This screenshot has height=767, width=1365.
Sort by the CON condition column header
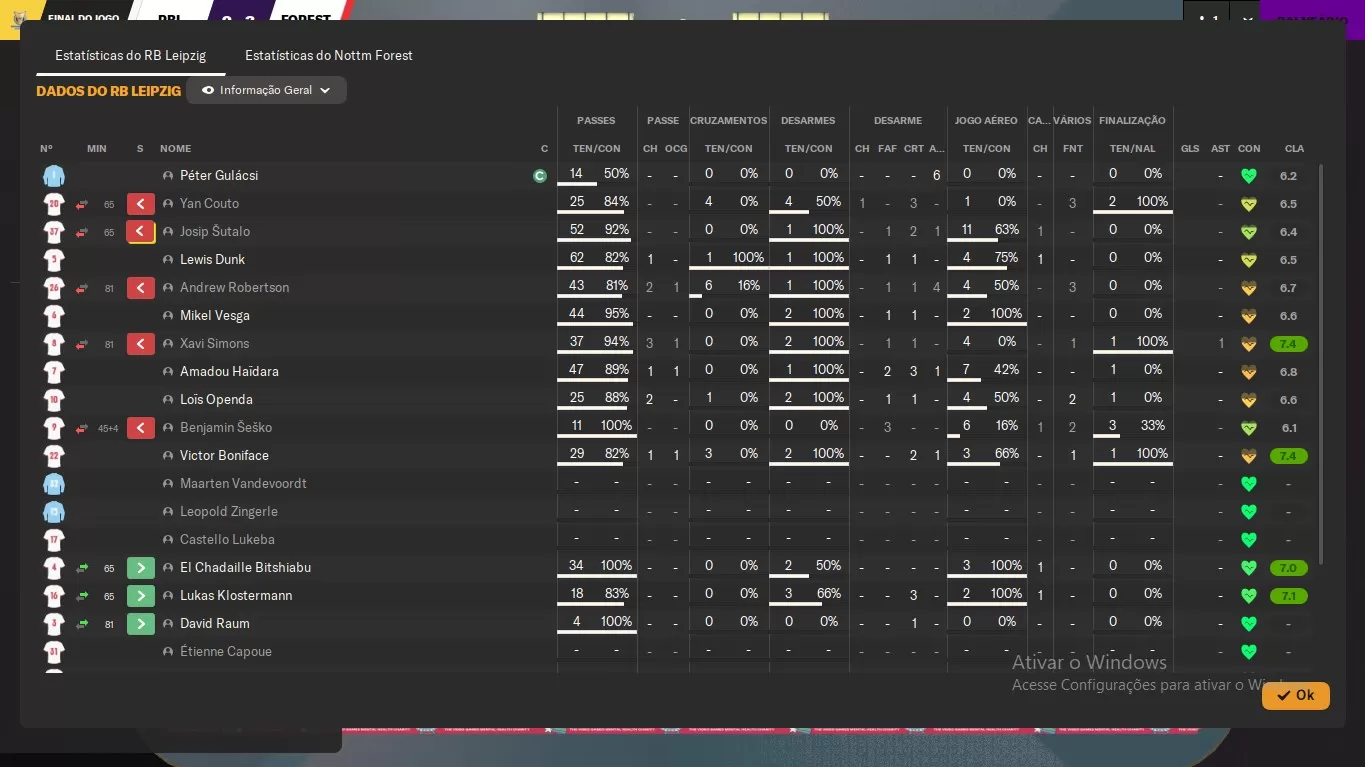[x=1249, y=149]
